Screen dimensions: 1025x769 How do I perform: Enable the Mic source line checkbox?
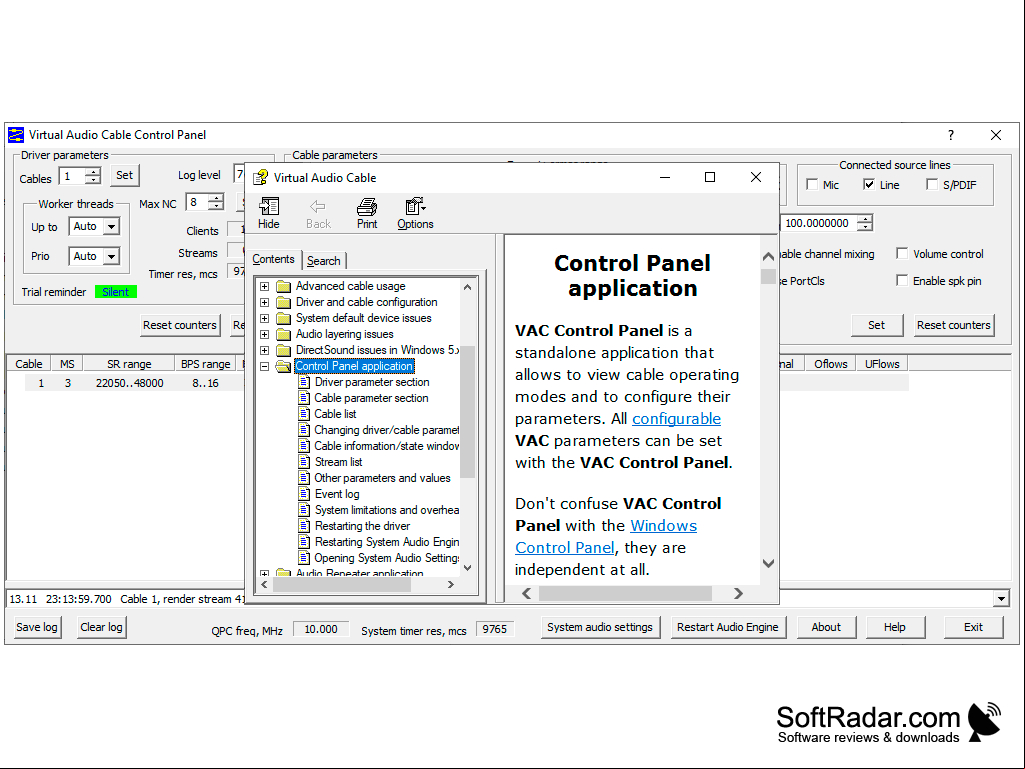click(812, 184)
